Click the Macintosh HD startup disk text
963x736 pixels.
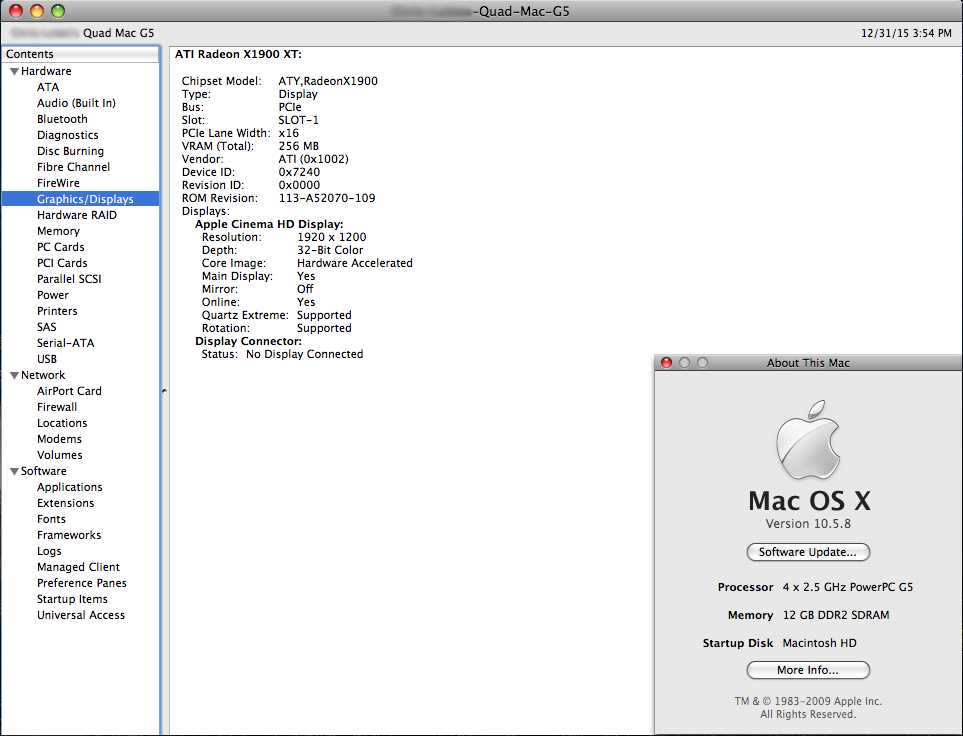[819, 643]
